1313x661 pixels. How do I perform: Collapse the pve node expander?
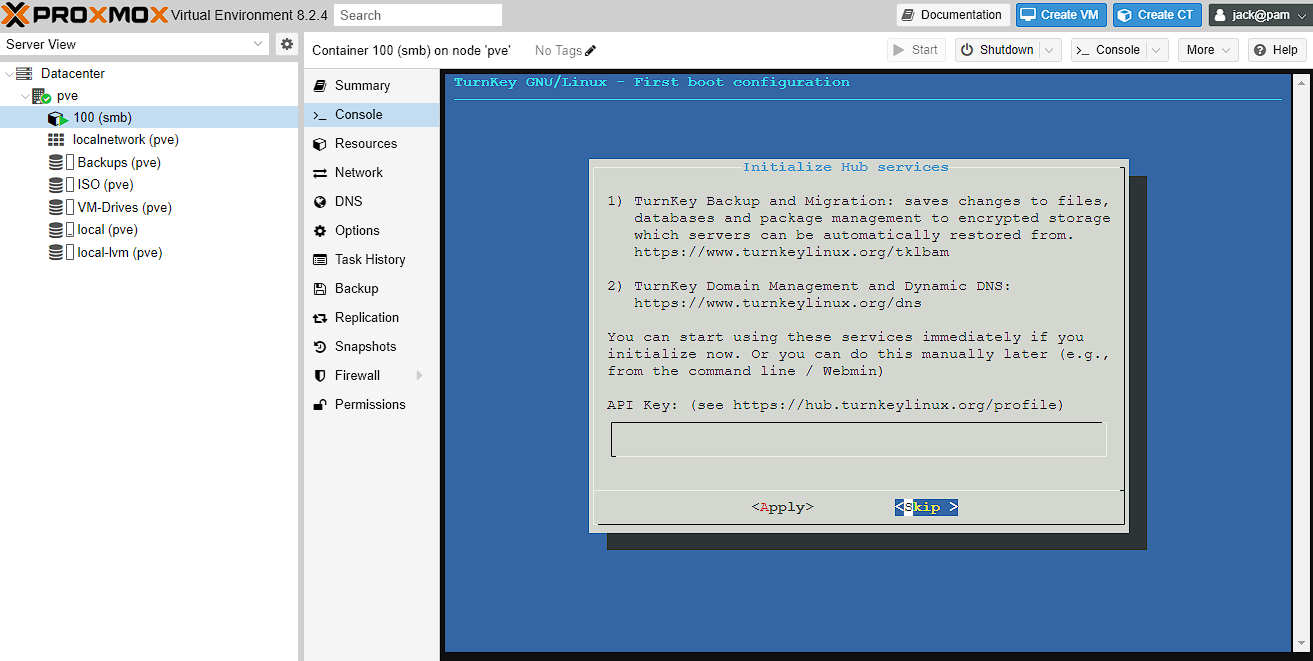tap(26, 96)
